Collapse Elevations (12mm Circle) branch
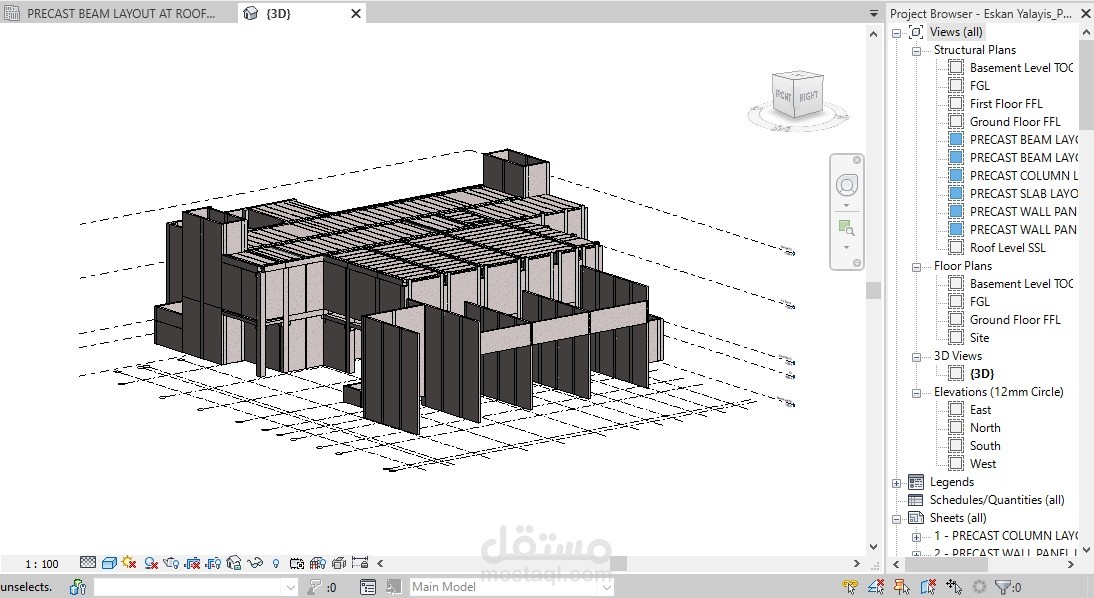1094x598 pixels. click(x=916, y=393)
